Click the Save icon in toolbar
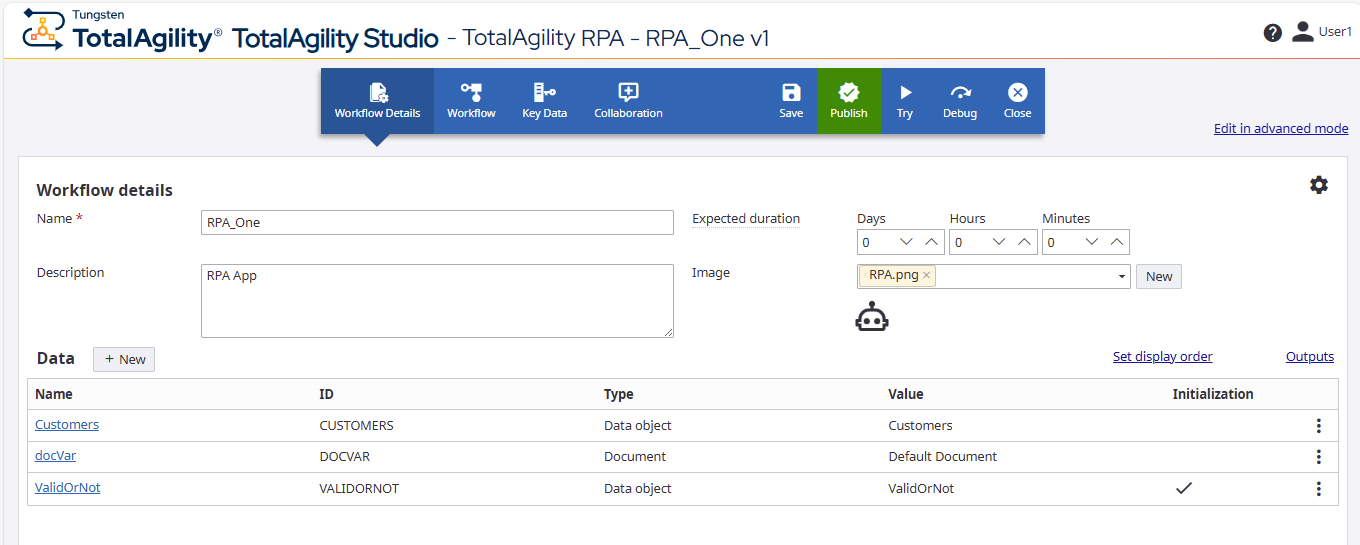The width and height of the screenshot is (1360, 545). coord(791,101)
